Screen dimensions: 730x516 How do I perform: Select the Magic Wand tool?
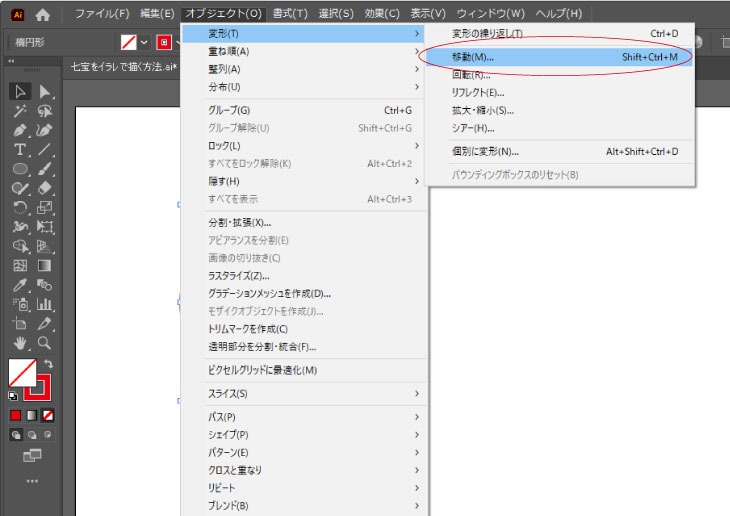pyautogui.click(x=20, y=111)
